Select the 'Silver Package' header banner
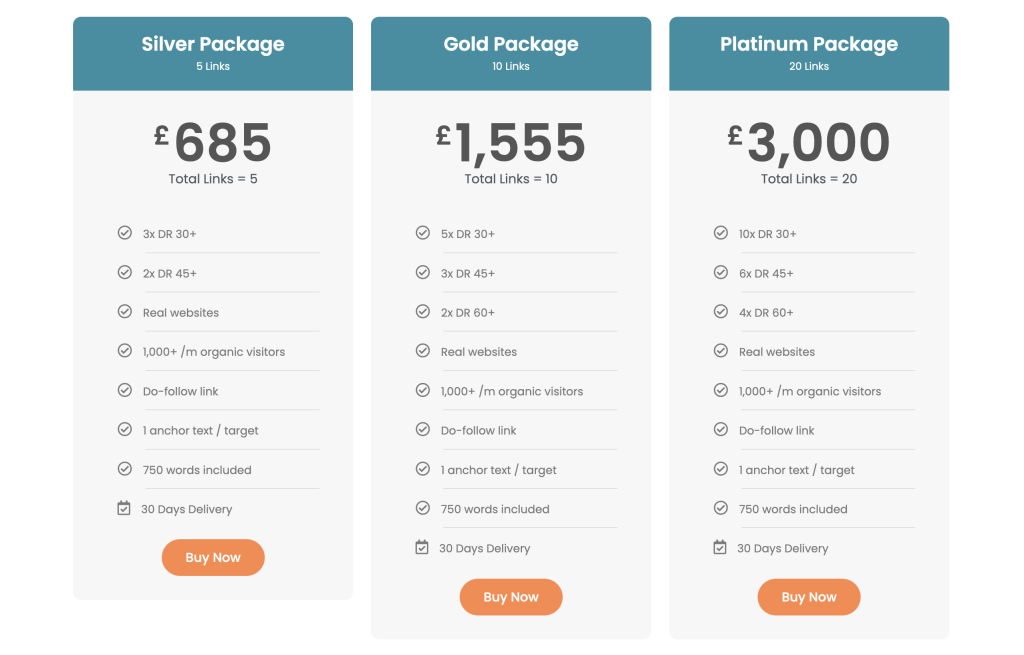 coord(213,52)
